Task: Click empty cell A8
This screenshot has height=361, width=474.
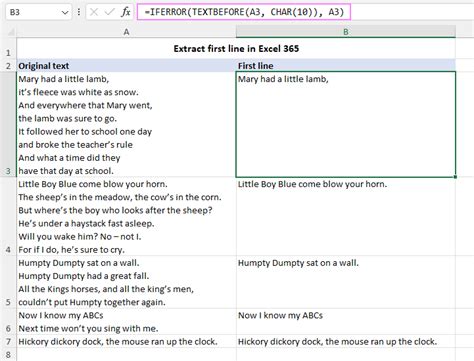Action: tap(126, 355)
